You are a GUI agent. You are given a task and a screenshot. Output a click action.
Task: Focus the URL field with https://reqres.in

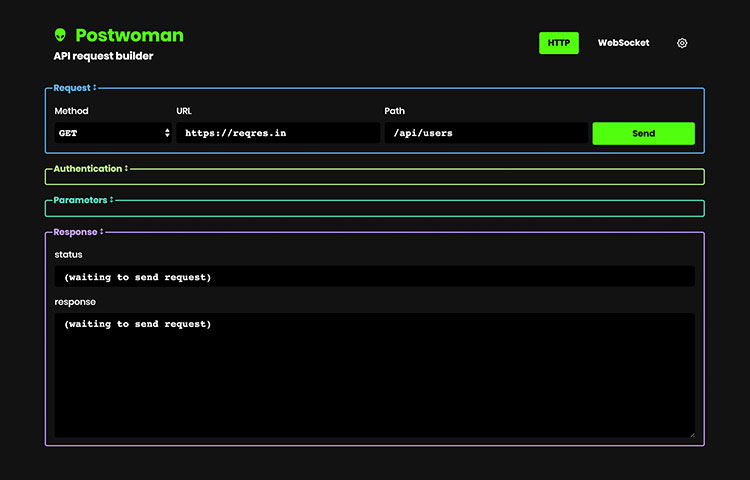(x=278, y=133)
